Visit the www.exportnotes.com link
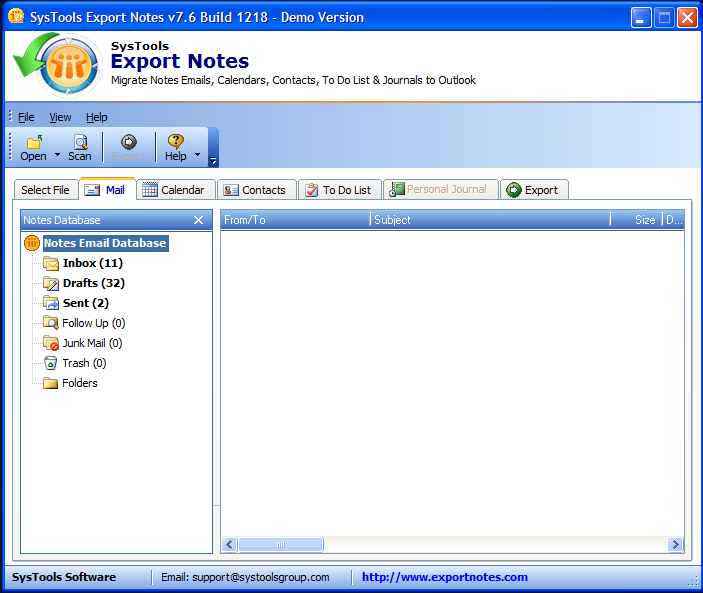The width and height of the screenshot is (703, 593). pyautogui.click(x=444, y=577)
